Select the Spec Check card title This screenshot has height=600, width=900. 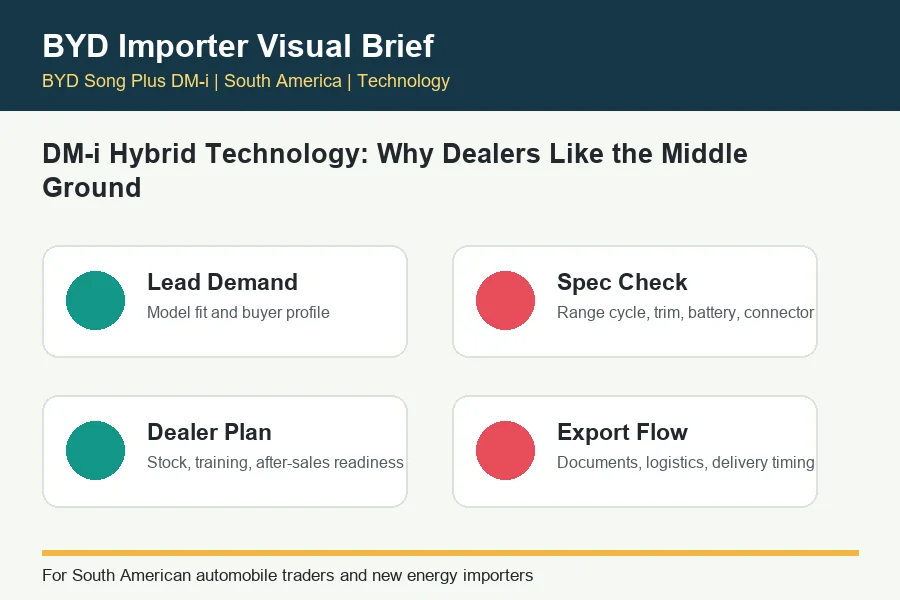tap(622, 282)
